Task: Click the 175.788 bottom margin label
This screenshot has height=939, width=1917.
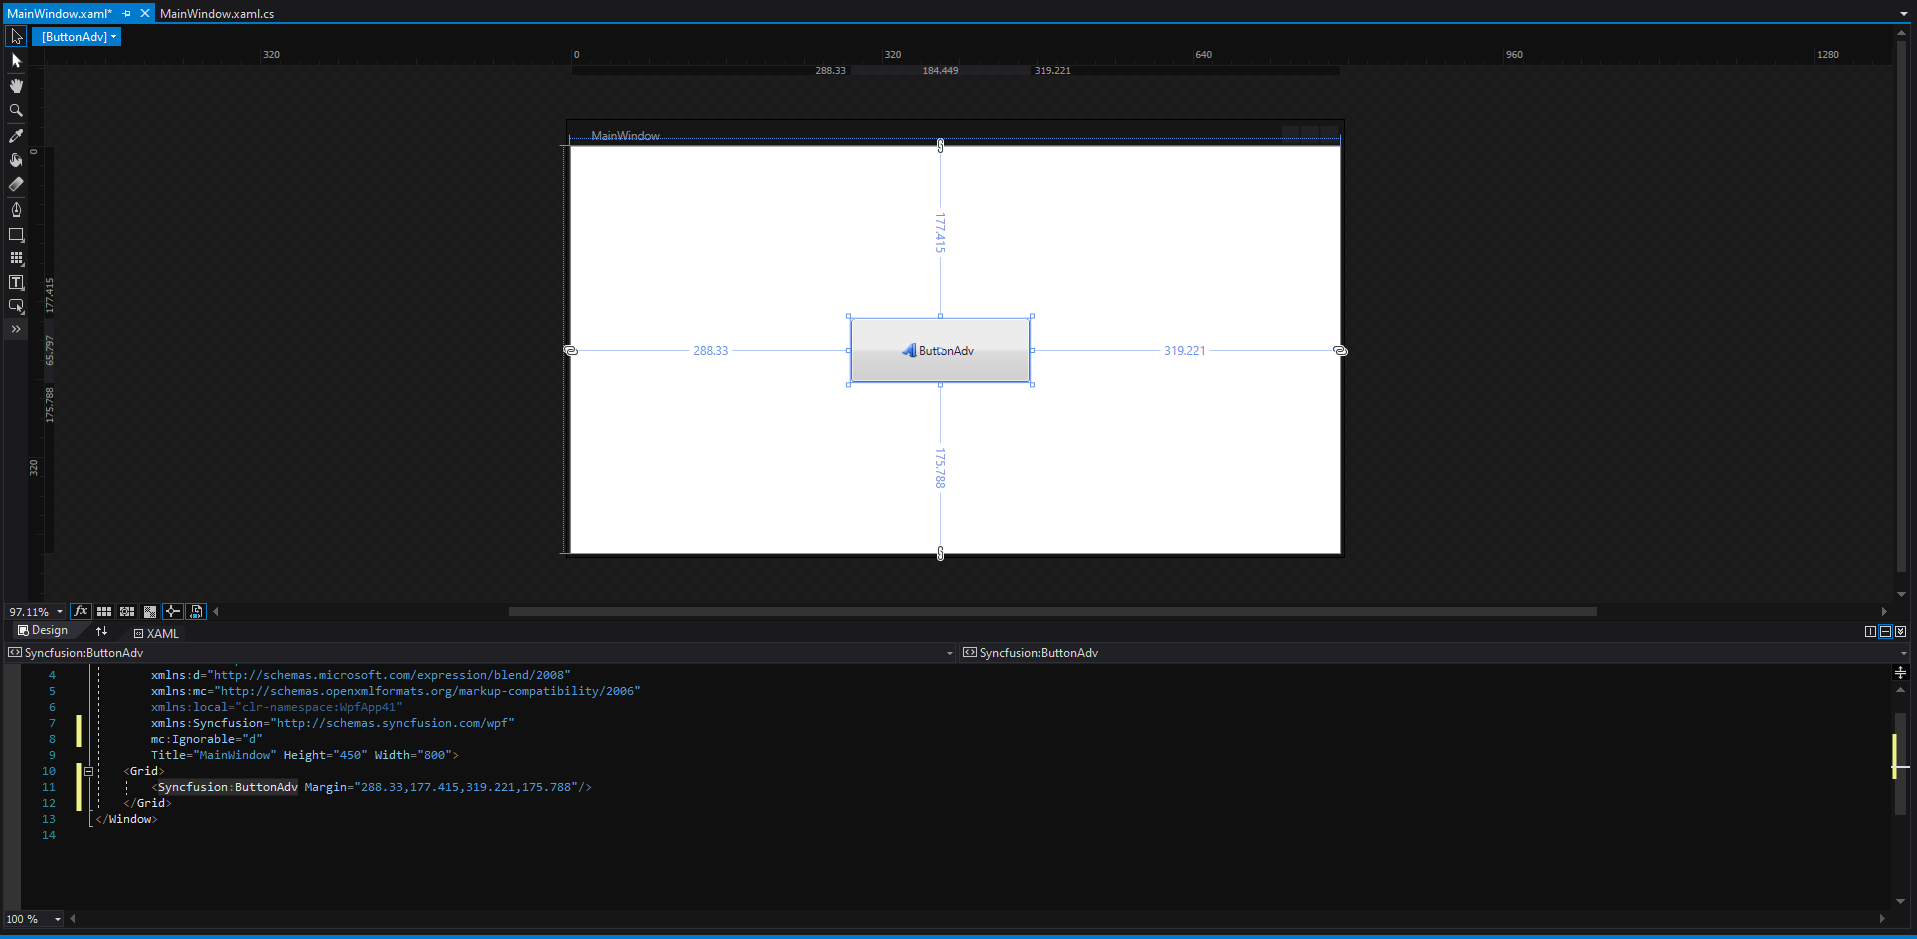Action: click(940, 468)
